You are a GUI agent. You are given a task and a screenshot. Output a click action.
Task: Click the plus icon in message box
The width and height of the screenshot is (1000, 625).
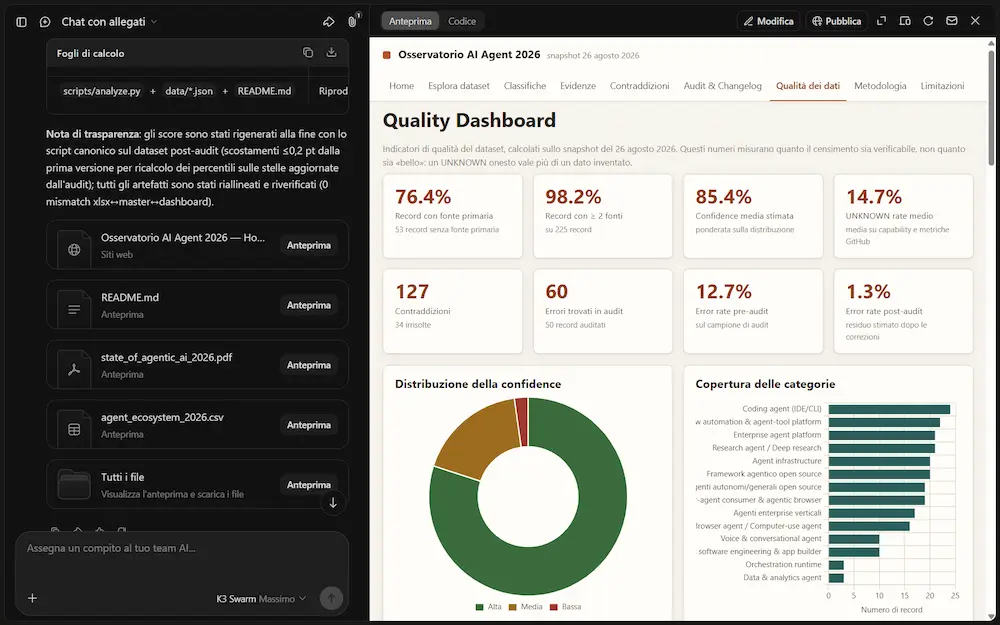[x=33, y=598]
